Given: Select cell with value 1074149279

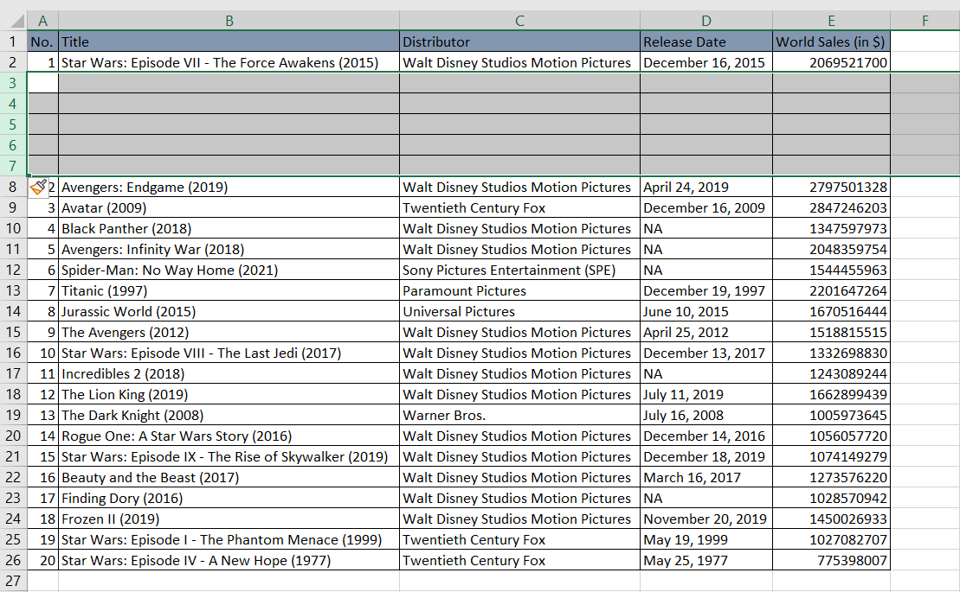Looking at the screenshot, I should pos(831,457).
